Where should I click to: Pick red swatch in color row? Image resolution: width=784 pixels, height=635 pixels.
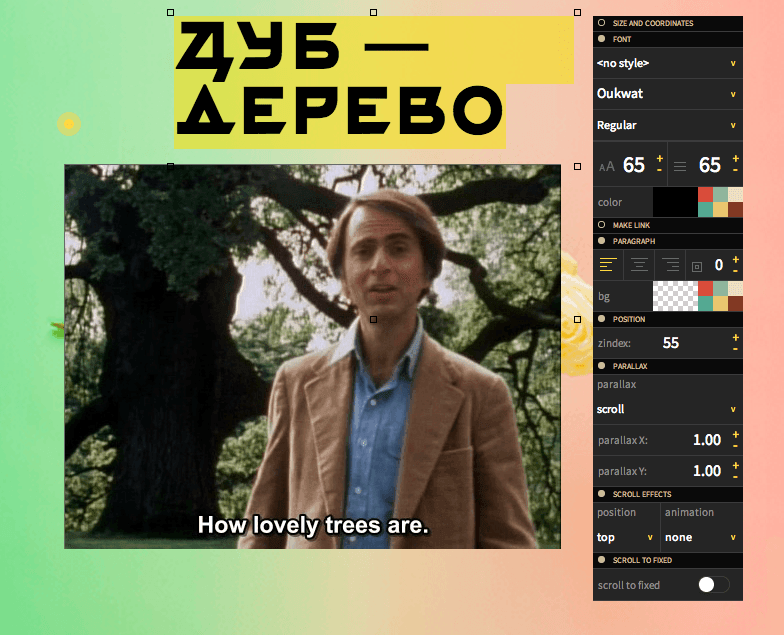[706, 194]
